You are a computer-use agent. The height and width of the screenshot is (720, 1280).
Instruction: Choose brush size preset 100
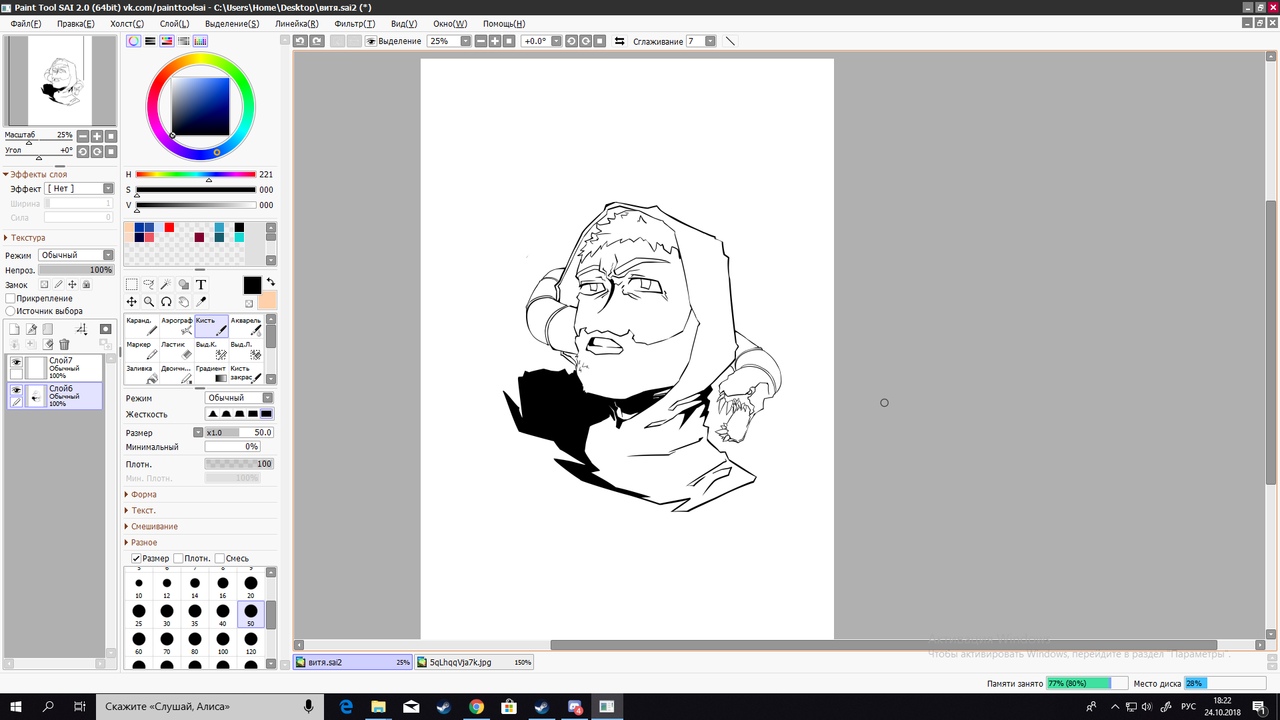click(x=223, y=639)
